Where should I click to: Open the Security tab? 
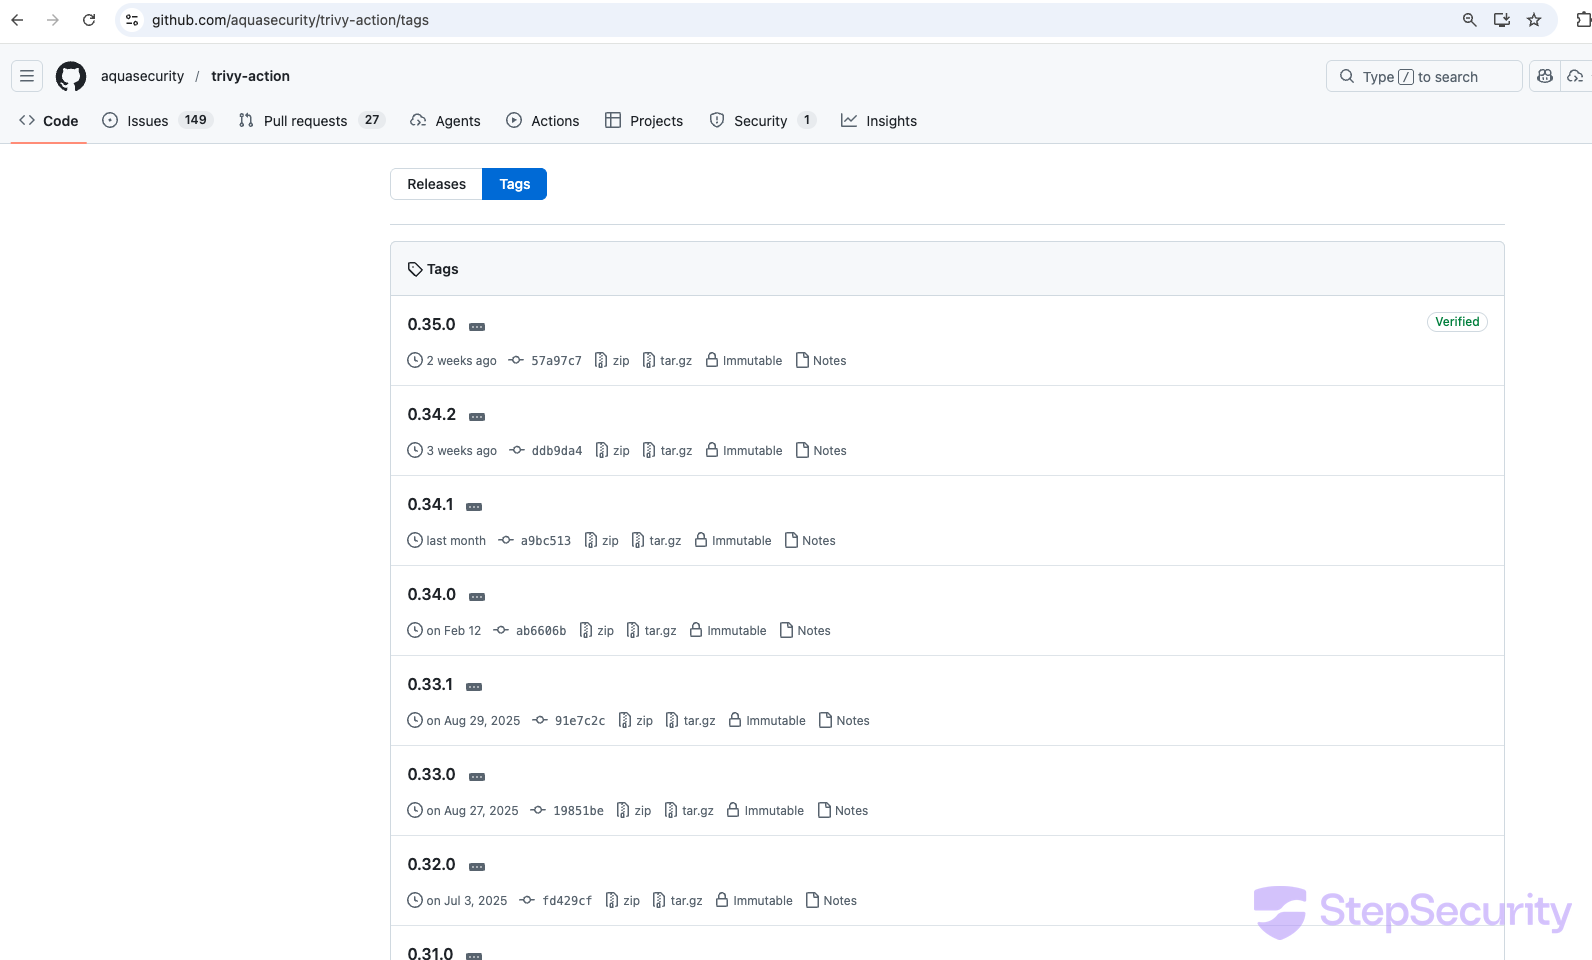(763, 121)
